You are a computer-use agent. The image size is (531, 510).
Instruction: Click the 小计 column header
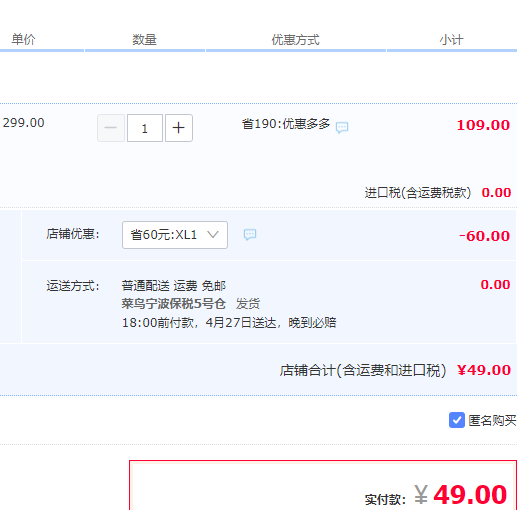click(x=451, y=40)
